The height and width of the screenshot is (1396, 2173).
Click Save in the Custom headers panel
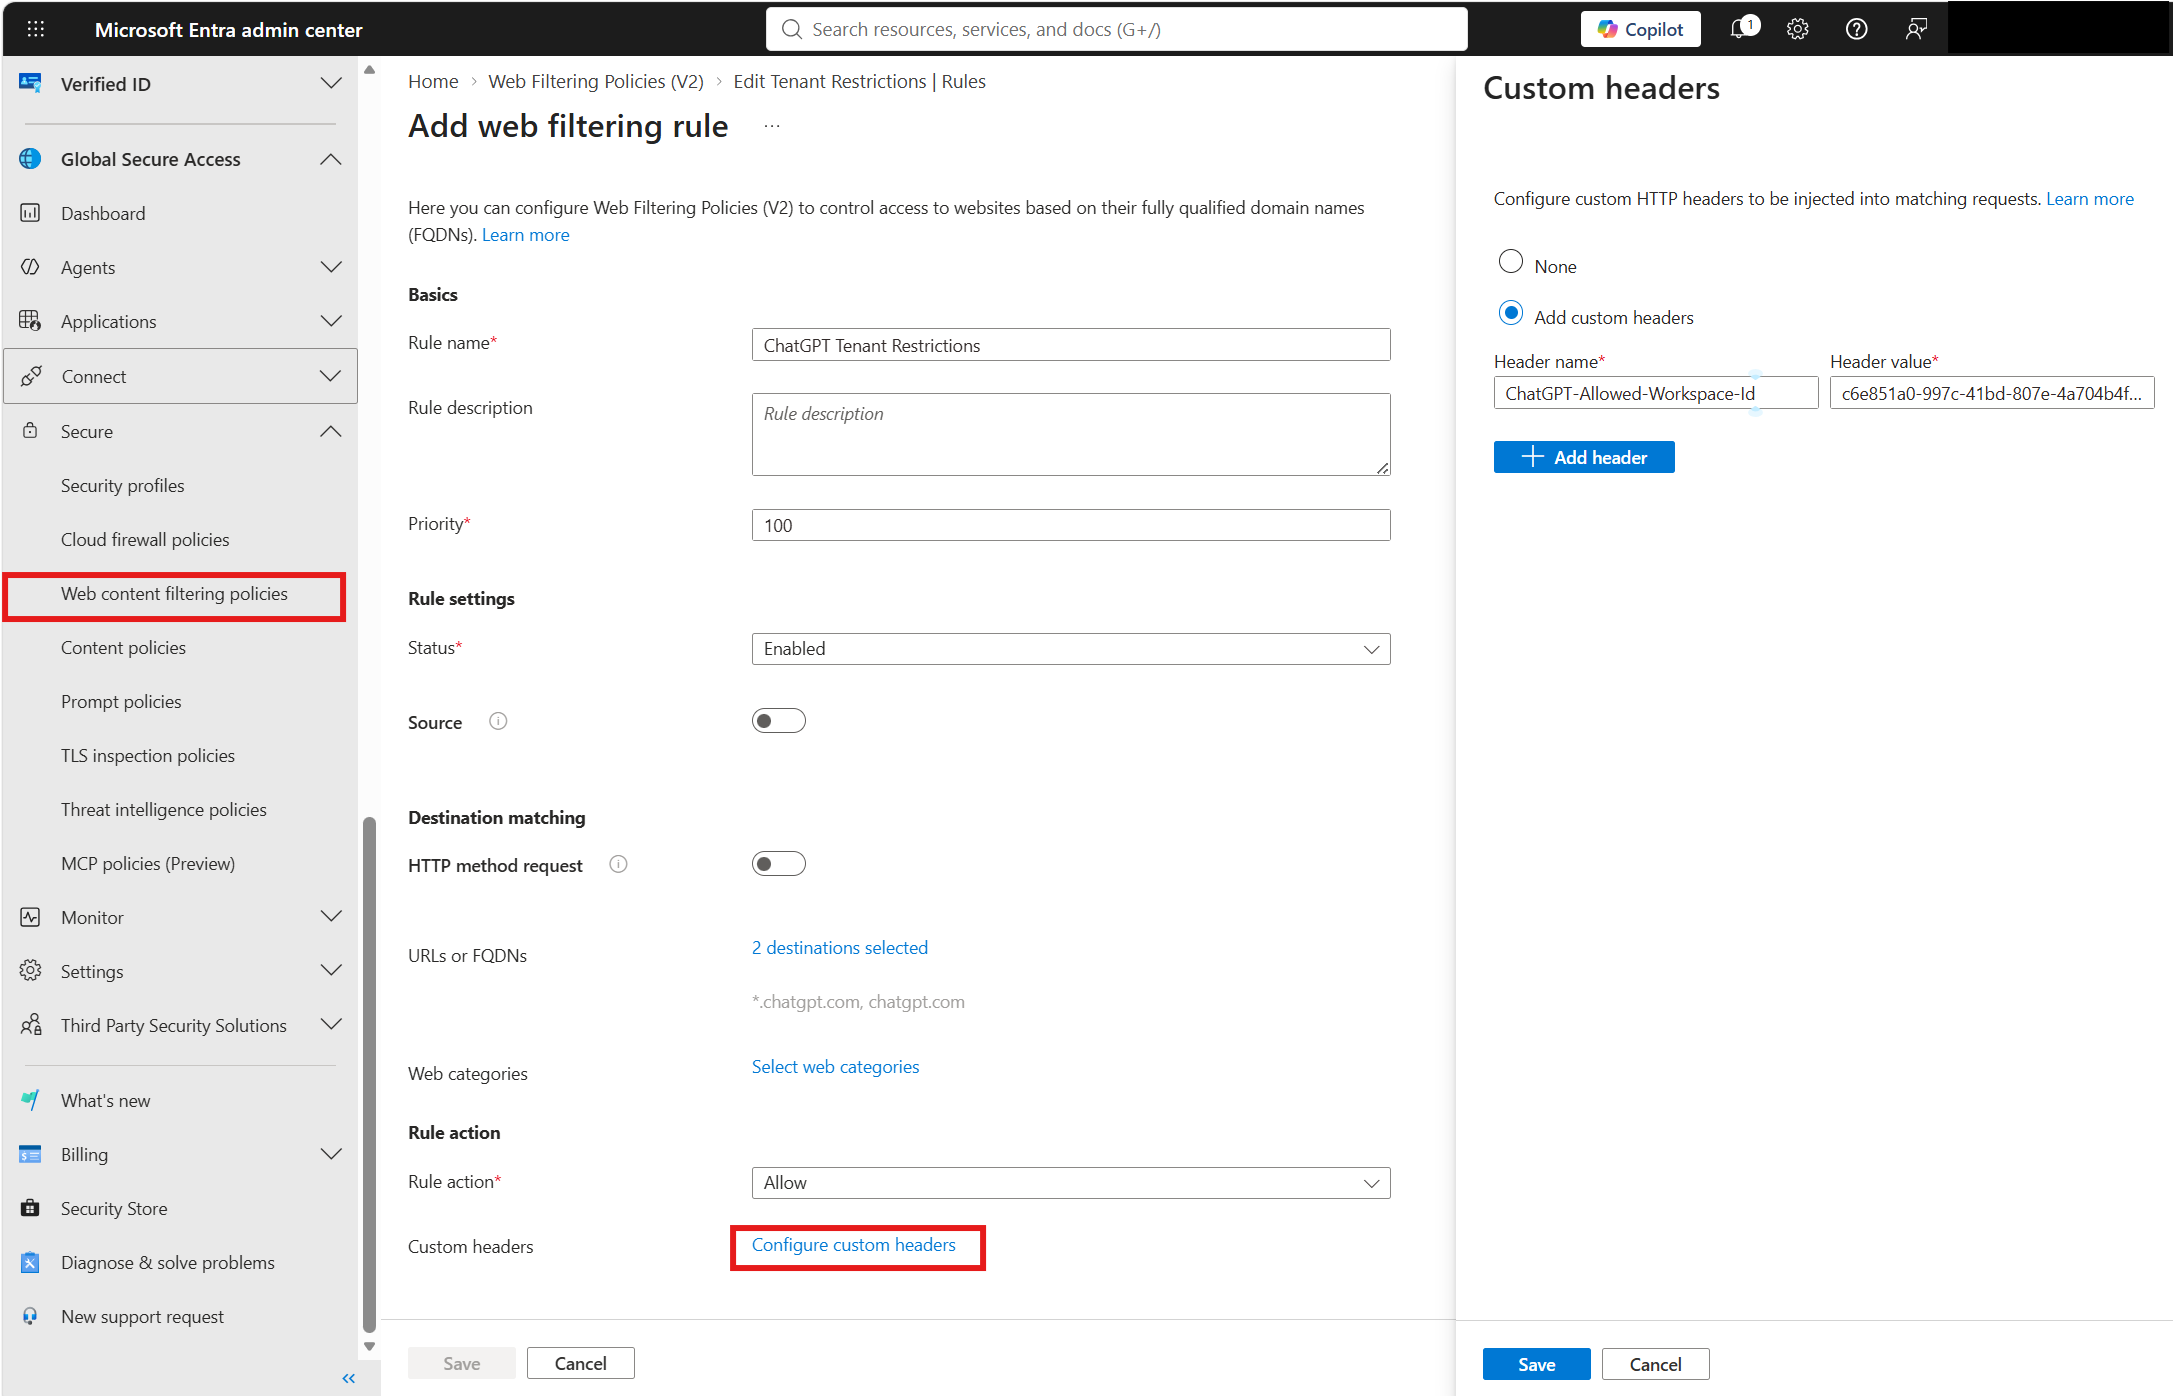pos(1536,1364)
